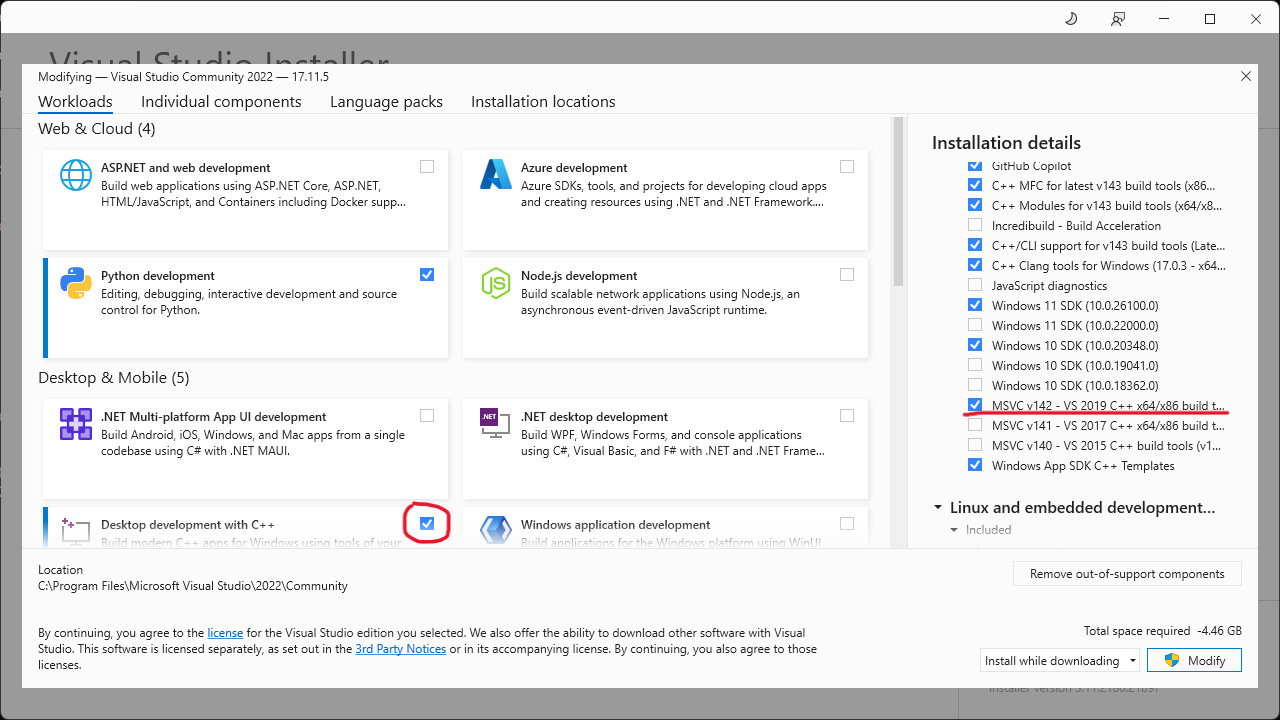Check Windows 10 SDK (10.0.18362.0)
1280x720 pixels.
pyautogui.click(x=975, y=385)
